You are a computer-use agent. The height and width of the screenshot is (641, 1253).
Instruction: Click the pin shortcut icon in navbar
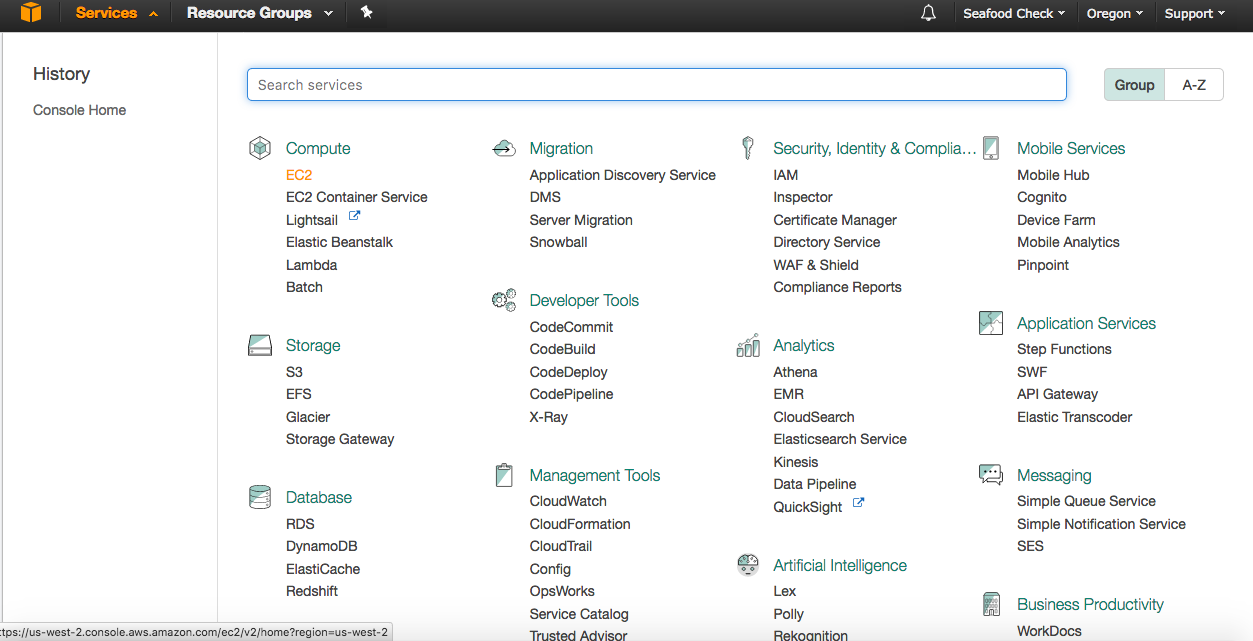[367, 13]
